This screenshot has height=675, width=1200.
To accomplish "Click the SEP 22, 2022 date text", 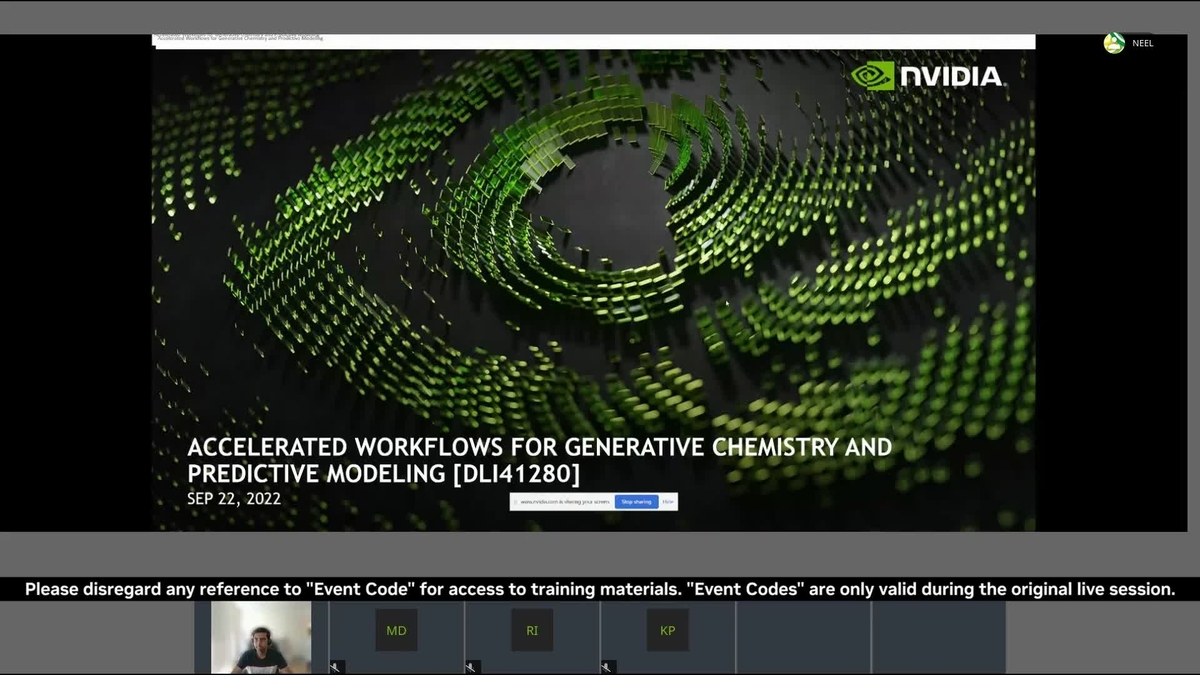I will pyautogui.click(x=234, y=498).
